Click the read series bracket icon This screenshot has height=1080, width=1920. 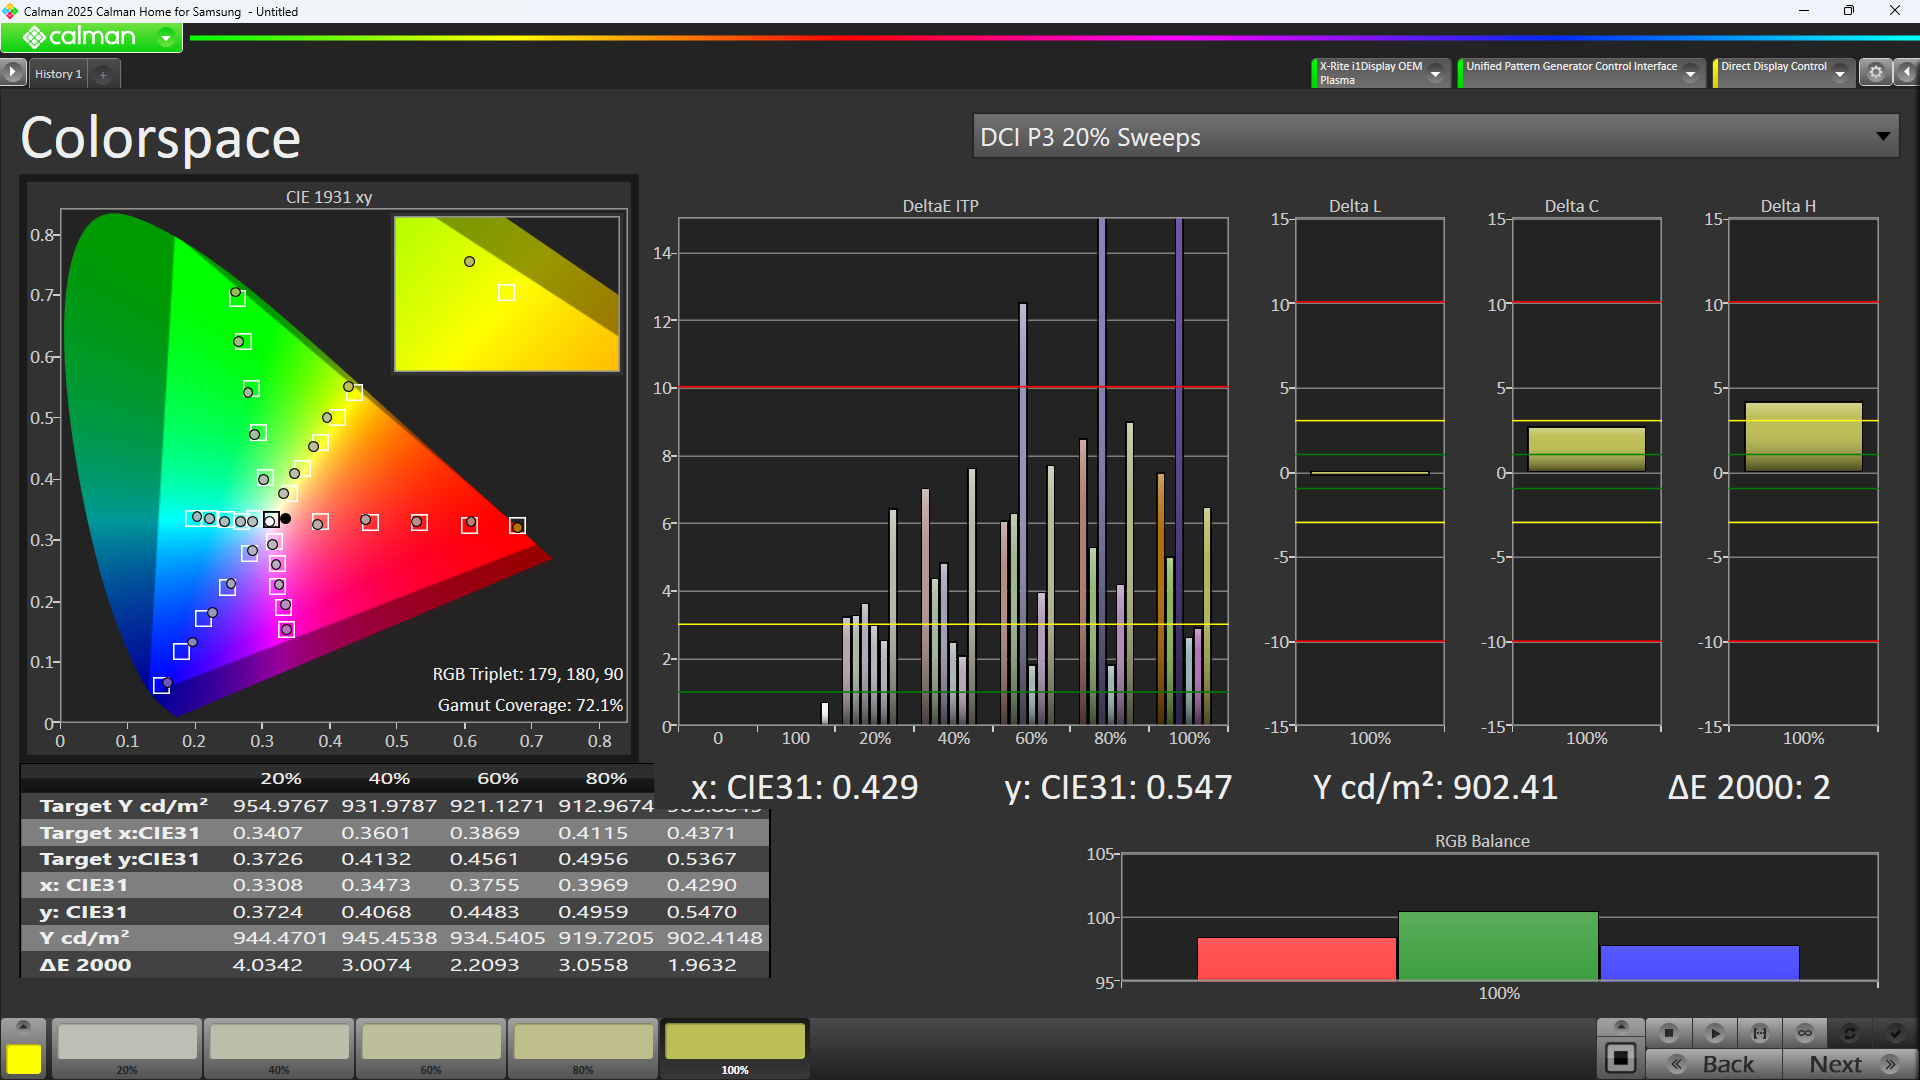tap(1760, 1033)
